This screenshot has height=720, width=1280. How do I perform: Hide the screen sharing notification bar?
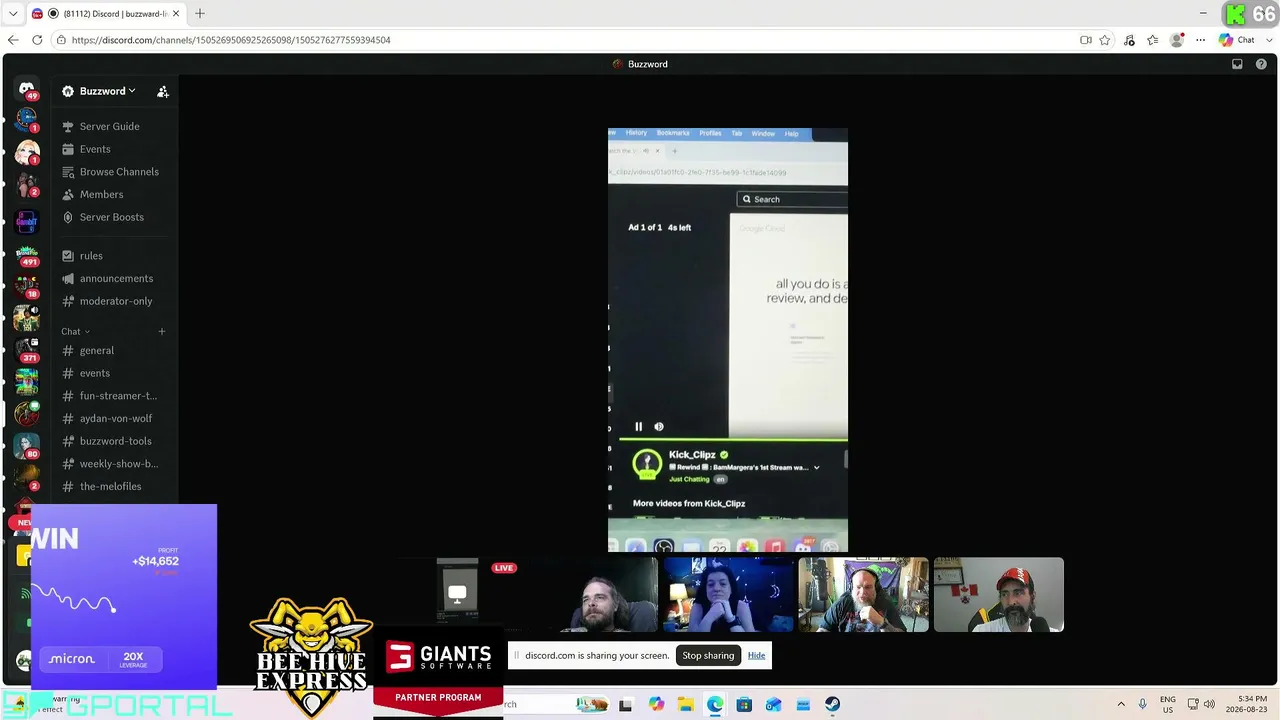tap(756, 656)
